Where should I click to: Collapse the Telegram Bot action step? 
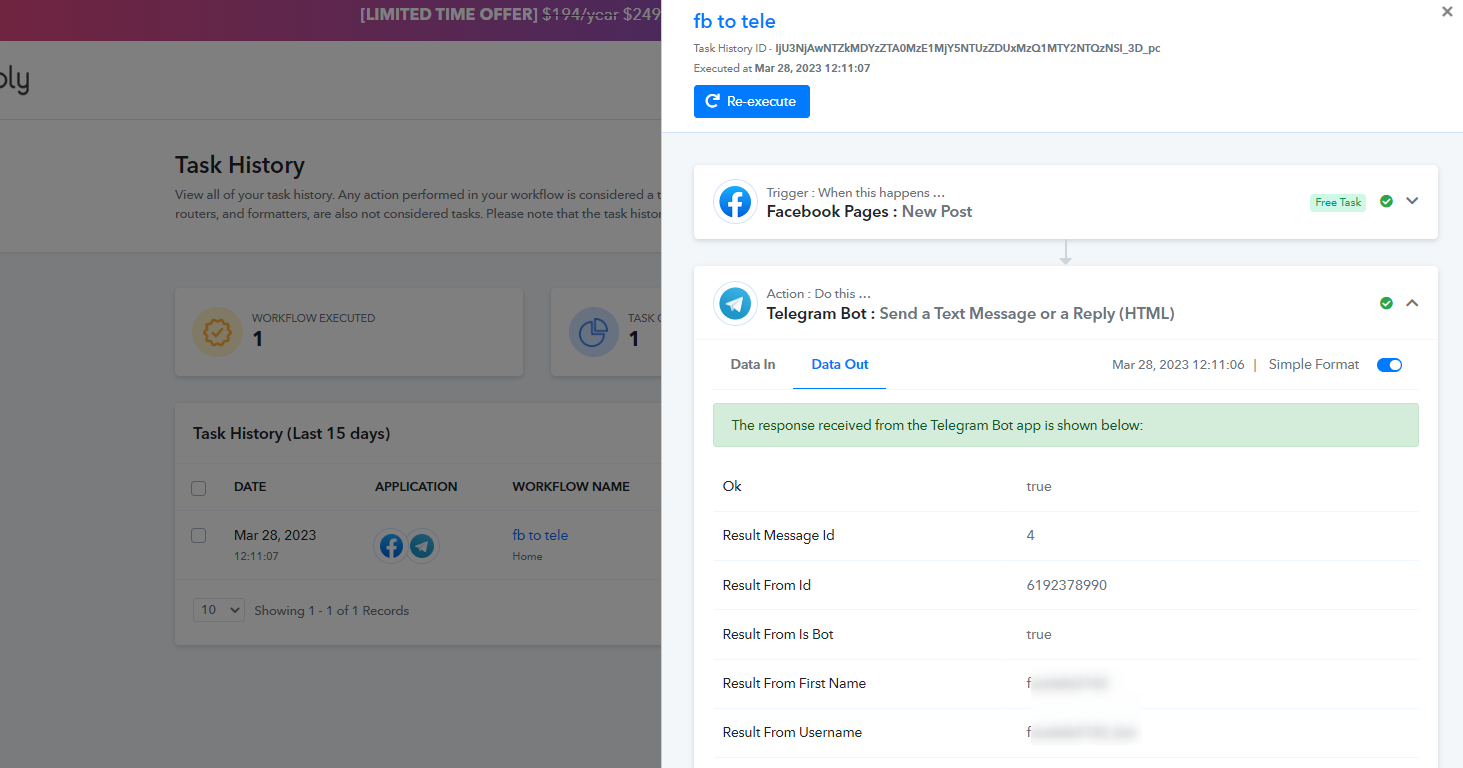1412,303
